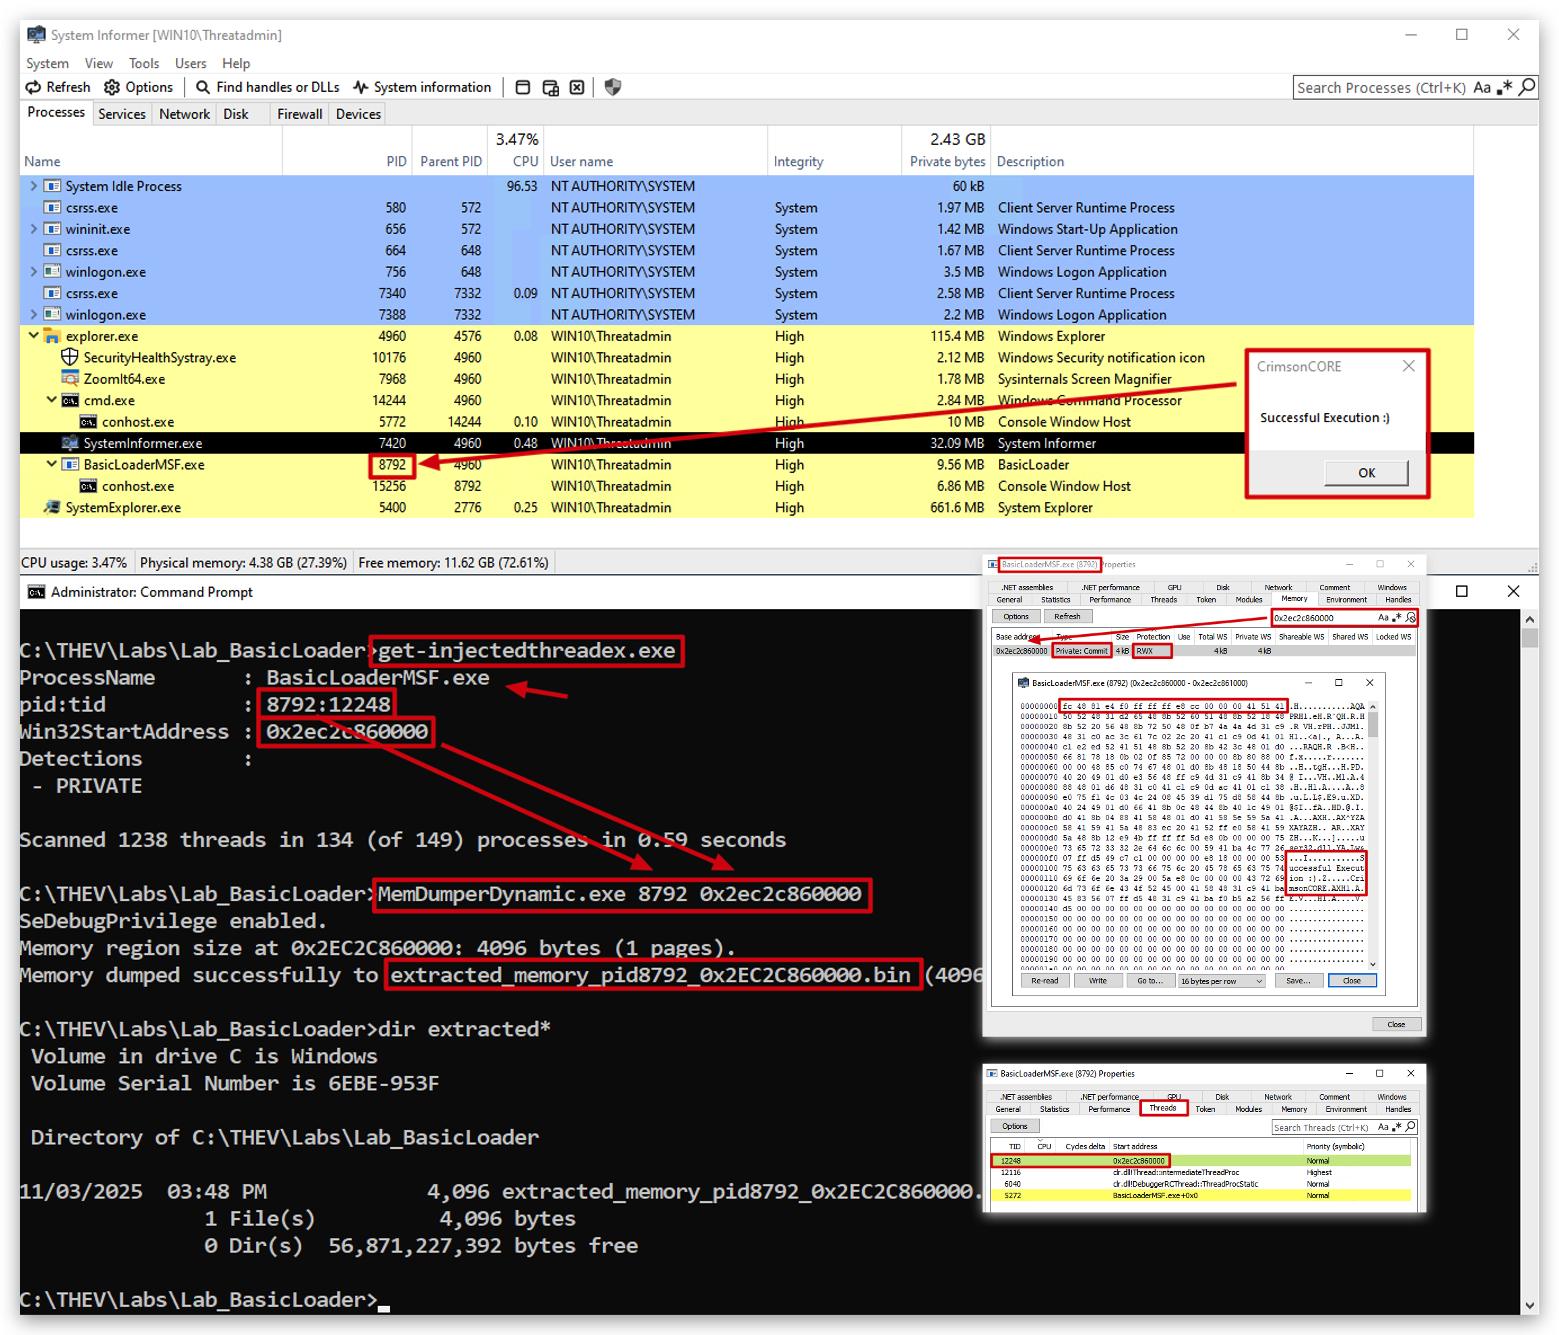Open the System information graph window

click(422, 87)
